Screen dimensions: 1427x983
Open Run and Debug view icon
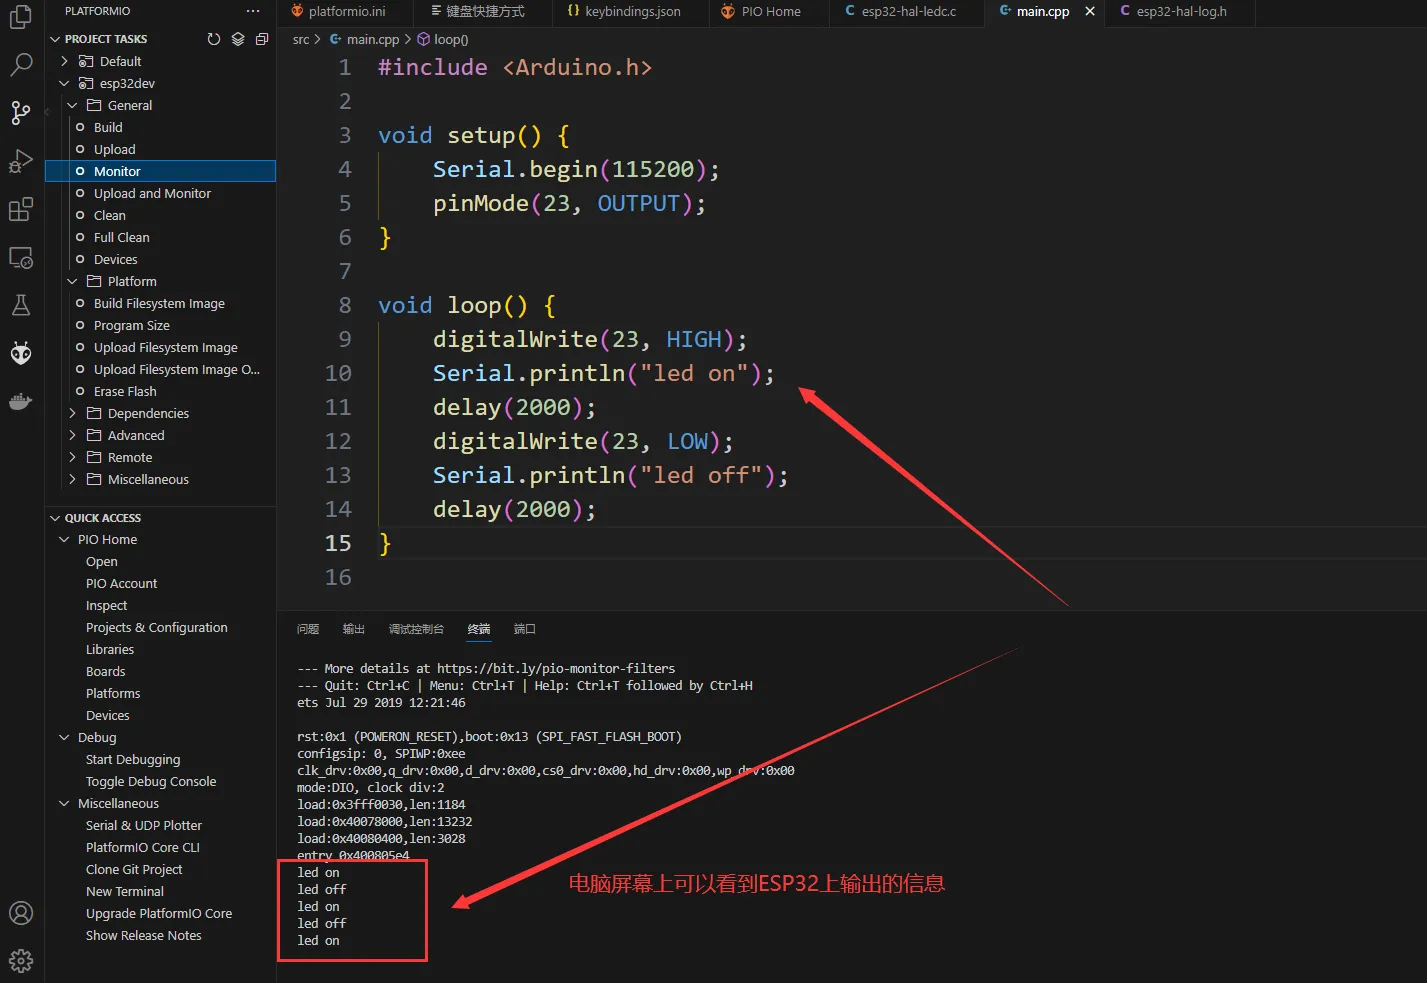pyautogui.click(x=21, y=161)
